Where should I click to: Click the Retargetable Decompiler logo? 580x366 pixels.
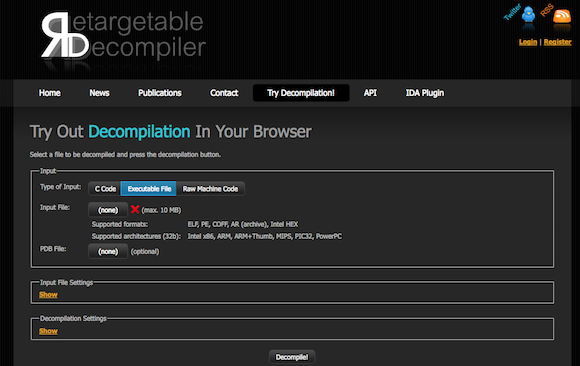(x=123, y=36)
